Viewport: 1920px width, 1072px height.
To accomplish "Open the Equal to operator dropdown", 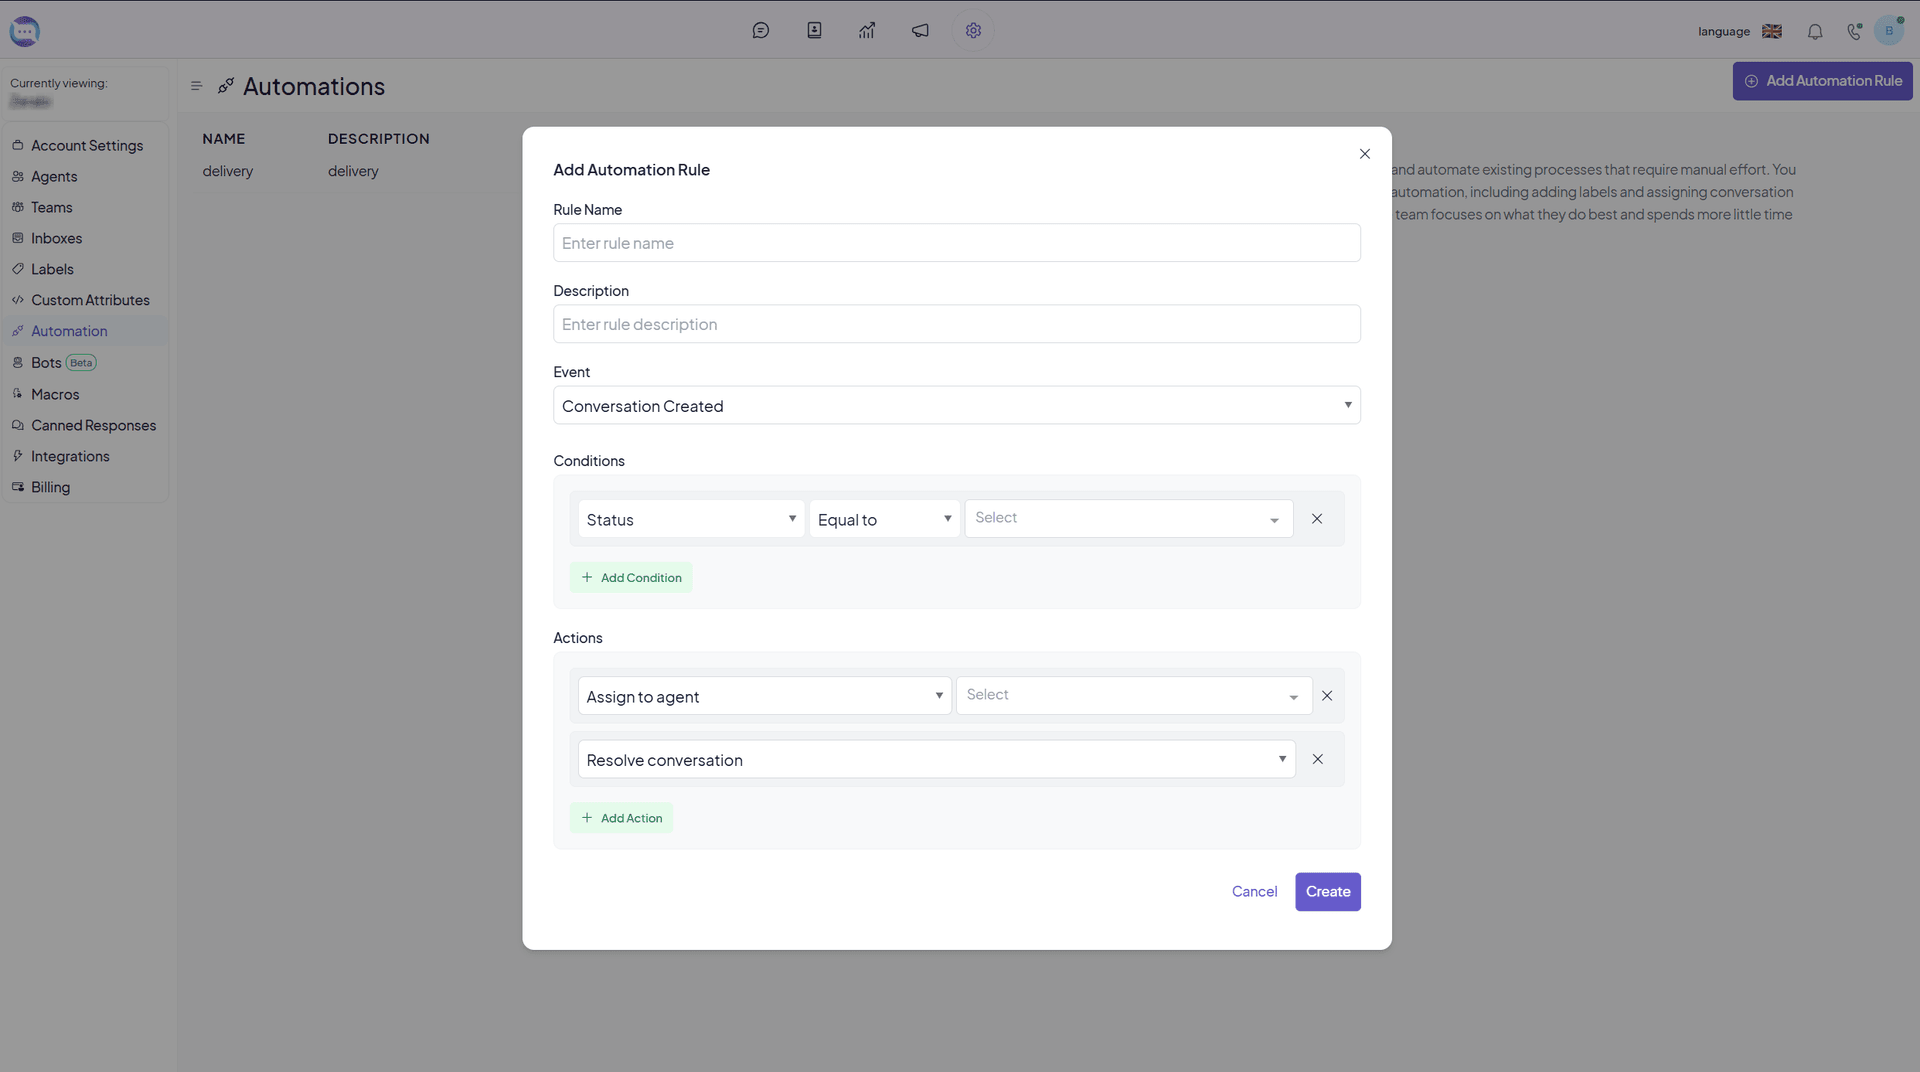I will pos(884,519).
